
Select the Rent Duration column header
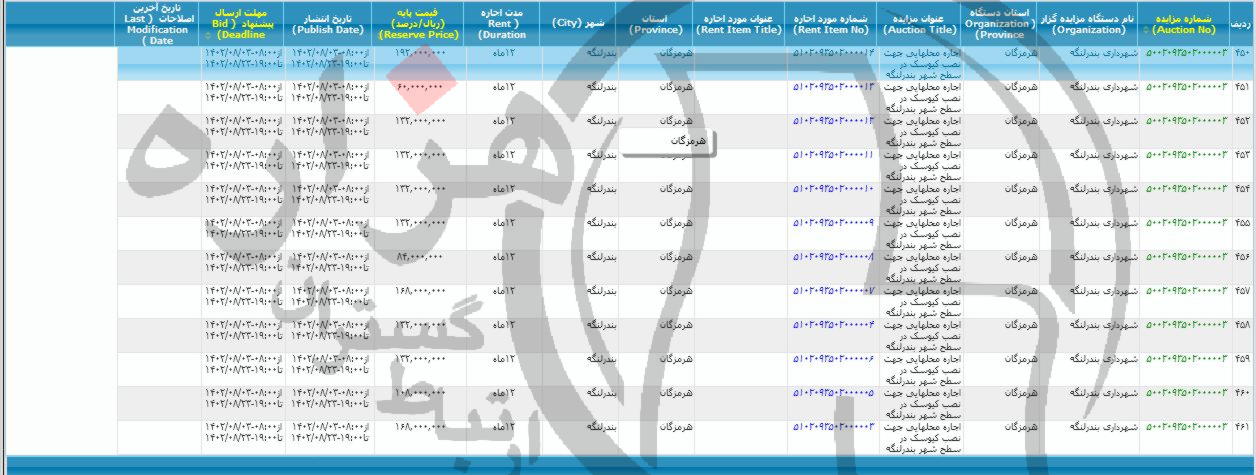[x=503, y=24]
